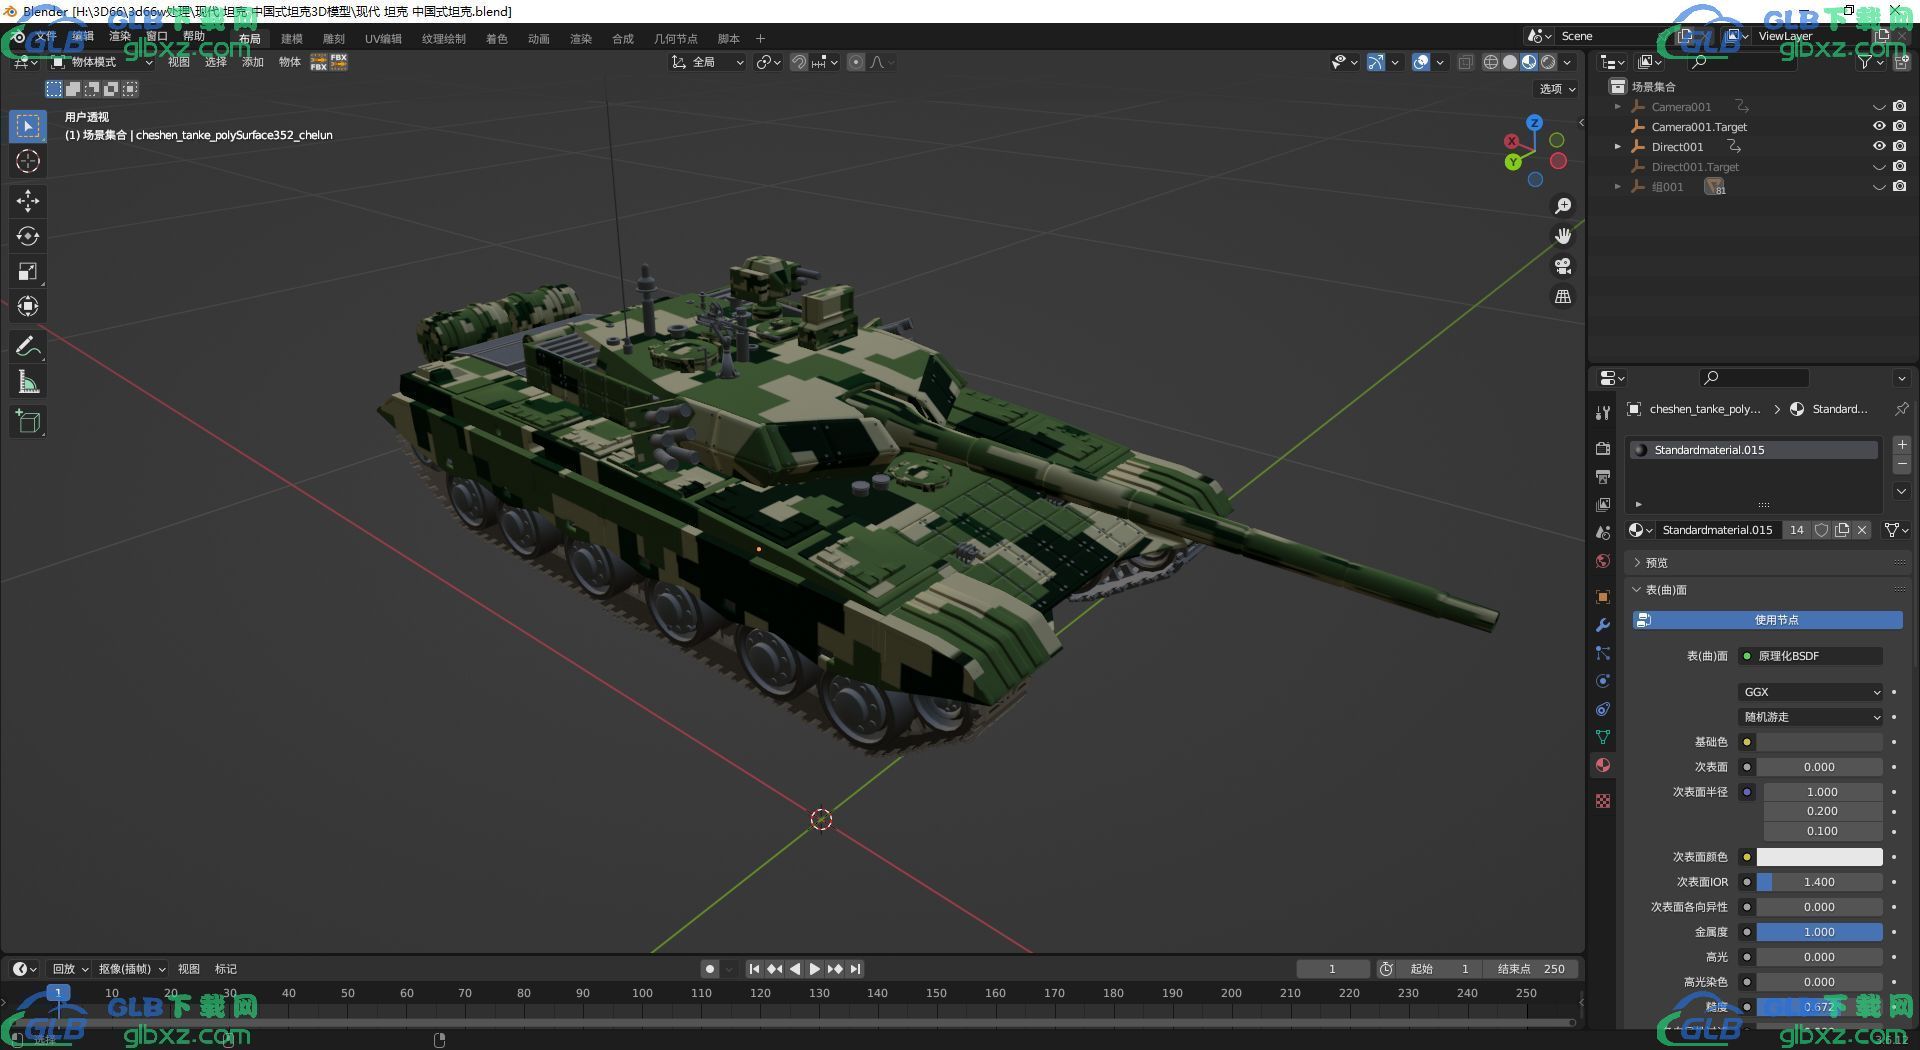
Task: Click the Add Cube tool
Action: pos(28,422)
